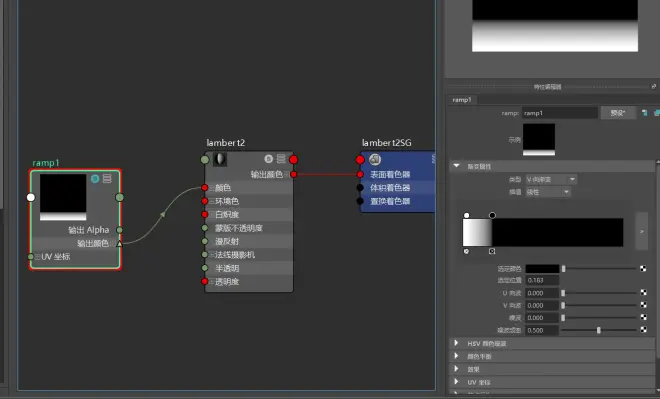Click the delete box under the black ramp handle
This screenshot has width=660, height=399.
492,251
